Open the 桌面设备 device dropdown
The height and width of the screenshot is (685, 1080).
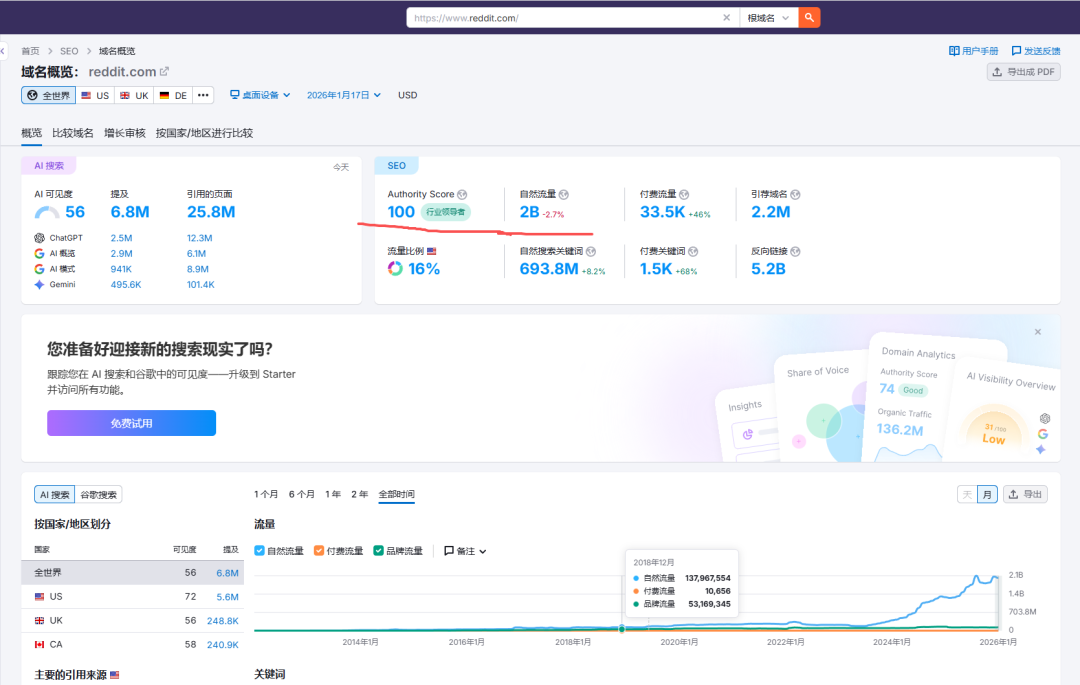click(261, 94)
